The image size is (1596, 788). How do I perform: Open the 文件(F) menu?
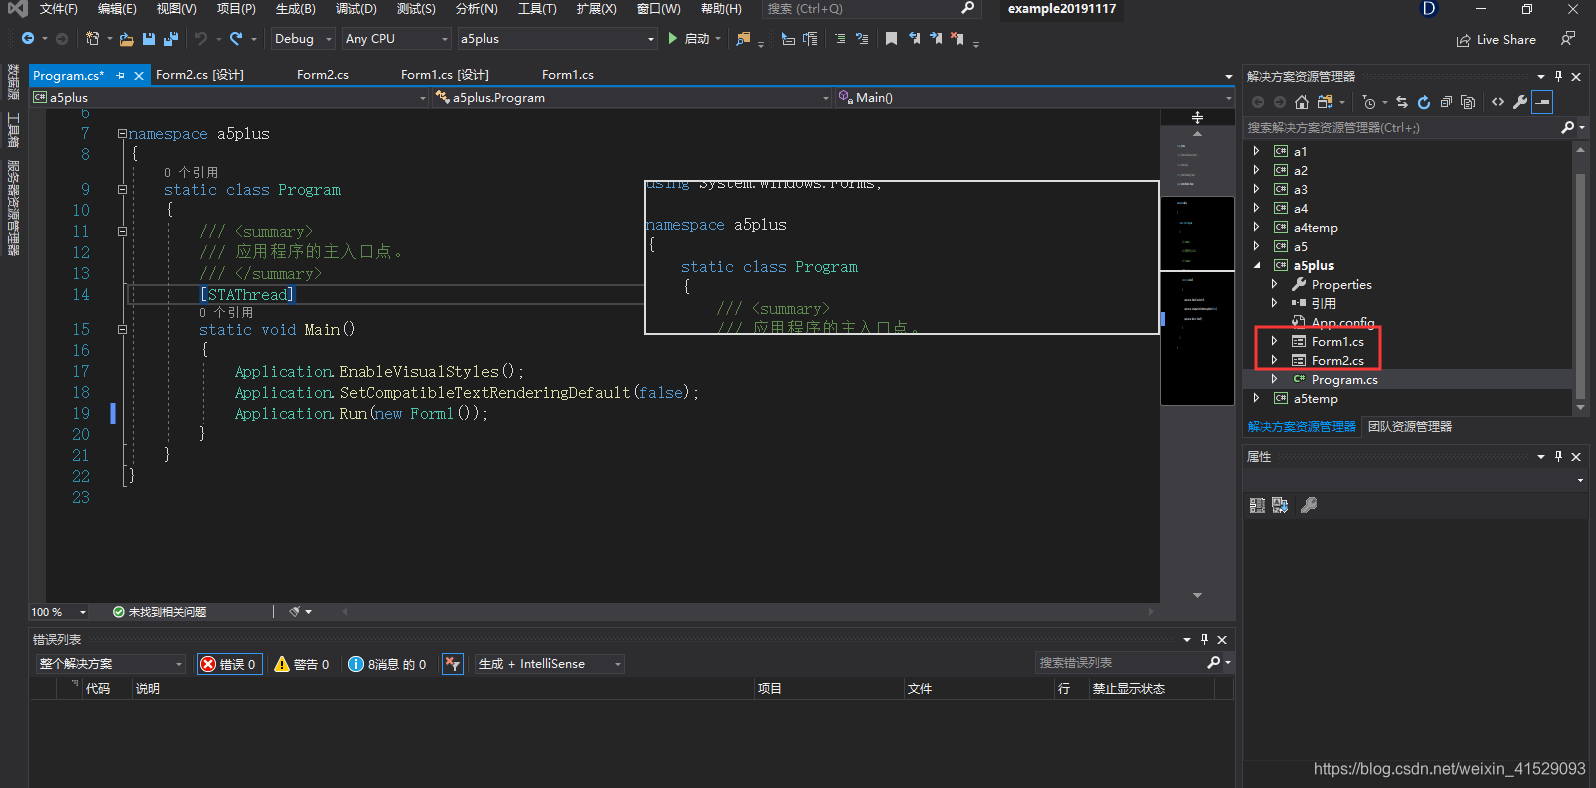click(58, 9)
